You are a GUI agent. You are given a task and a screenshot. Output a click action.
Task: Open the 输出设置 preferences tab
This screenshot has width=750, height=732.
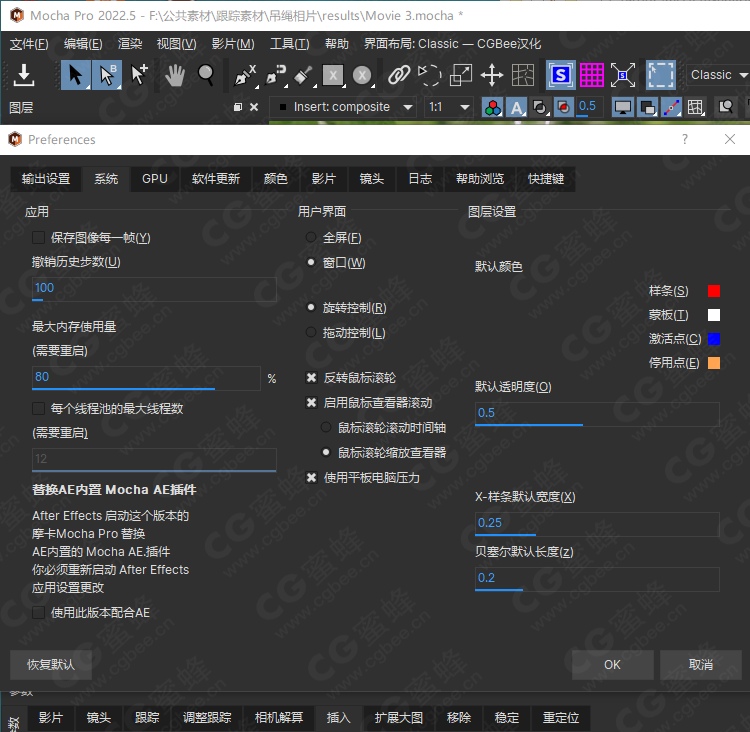coord(46,179)
